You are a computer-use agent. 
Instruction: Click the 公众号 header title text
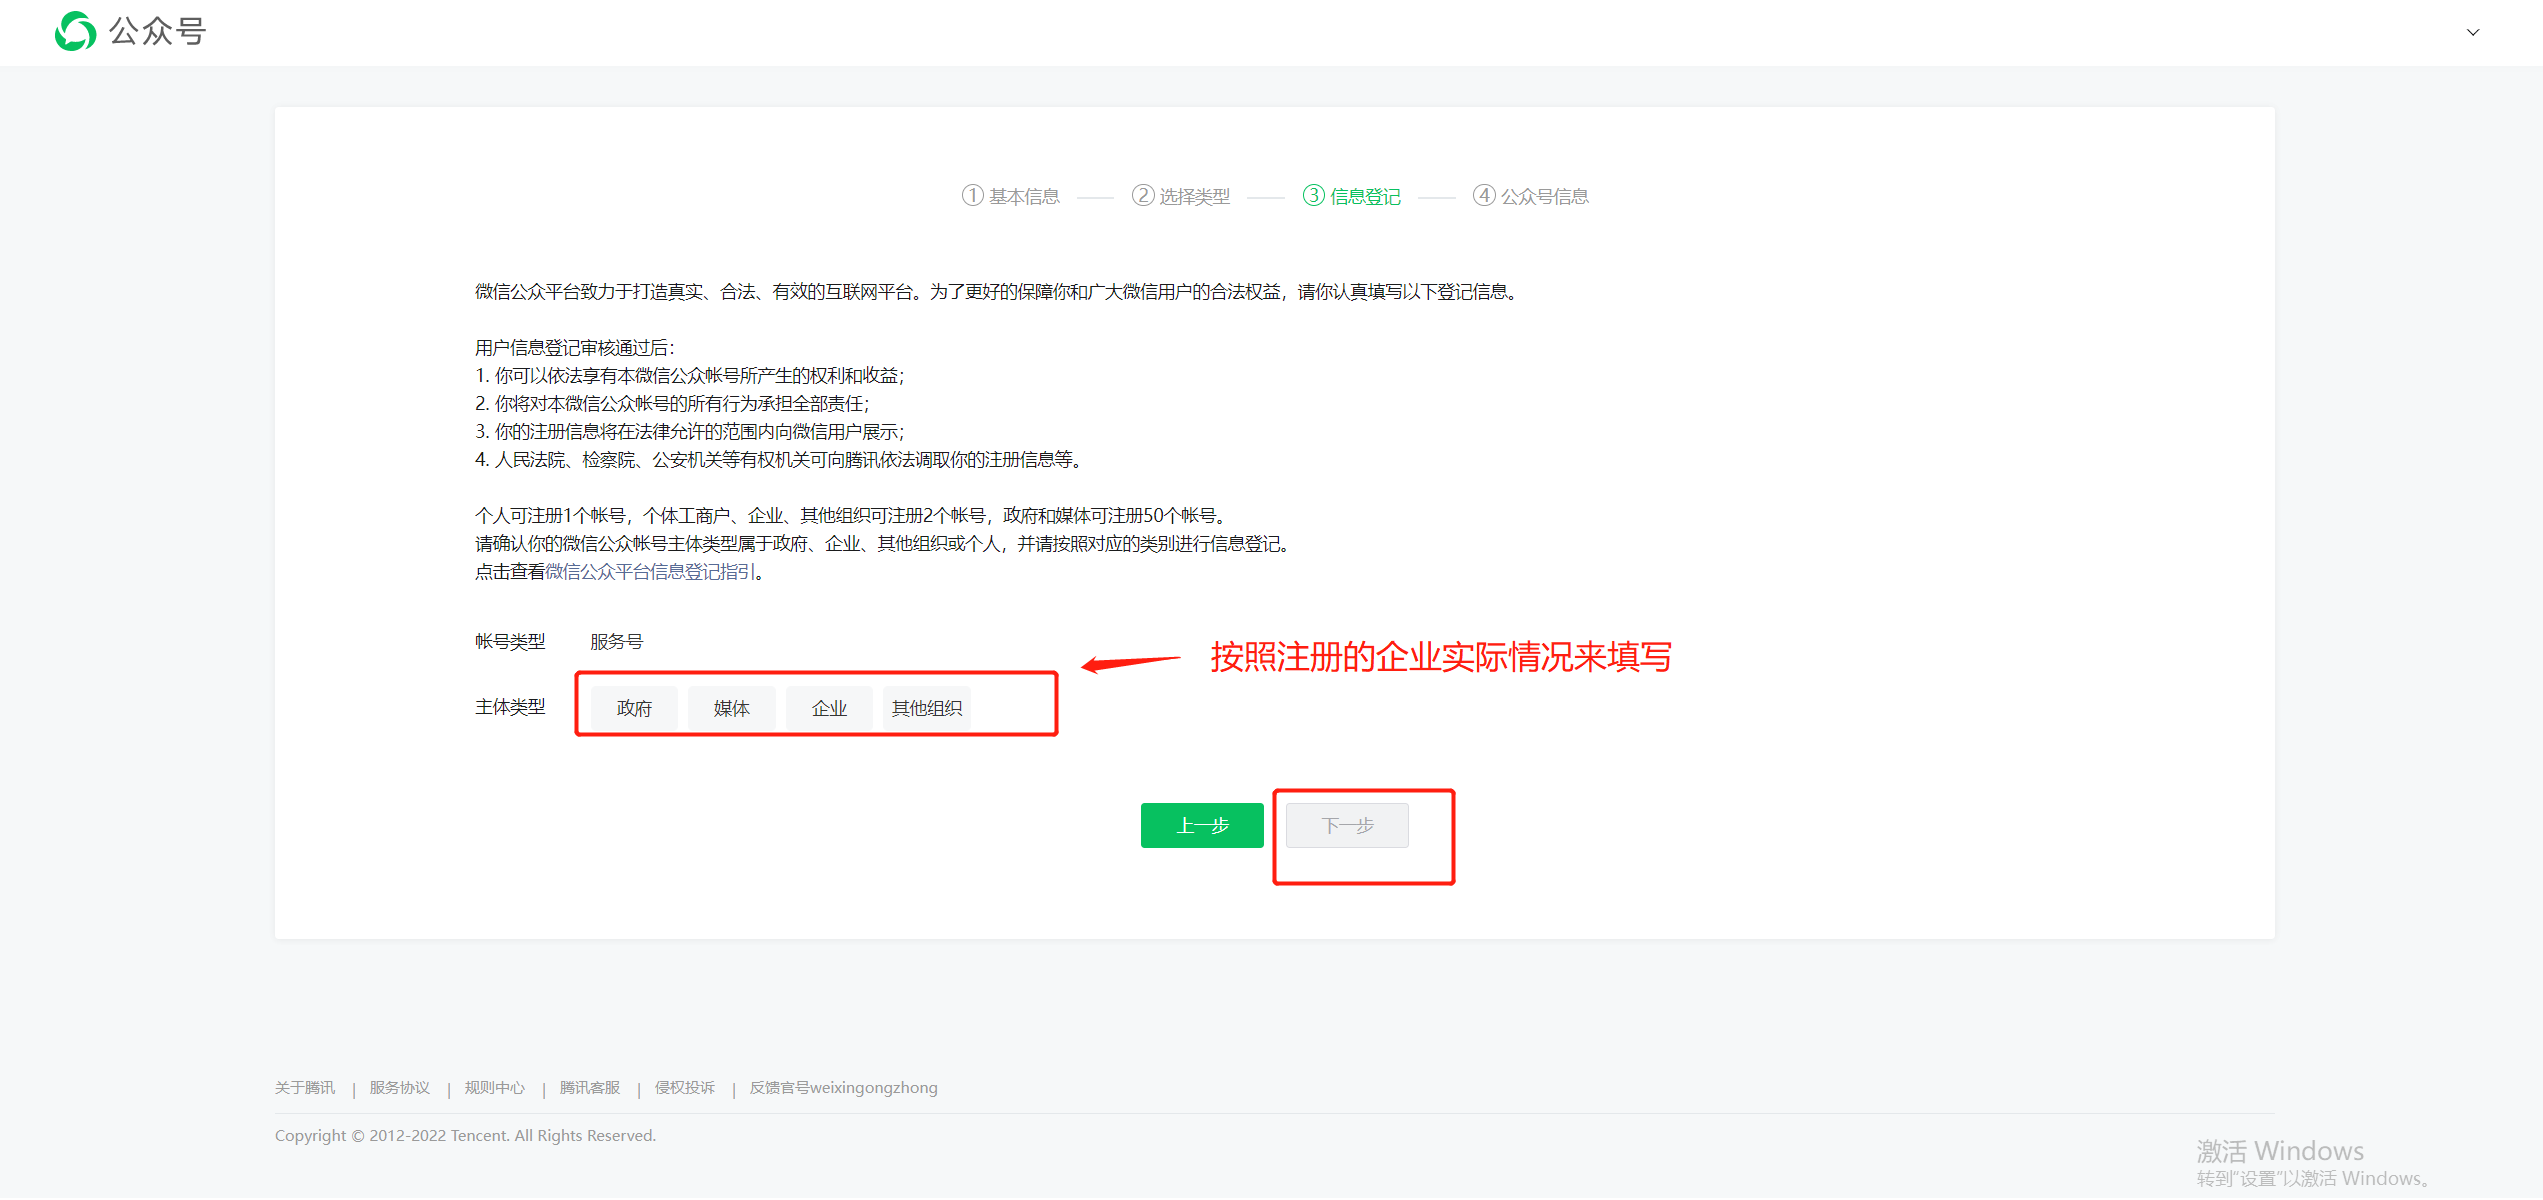coord(158,32)
